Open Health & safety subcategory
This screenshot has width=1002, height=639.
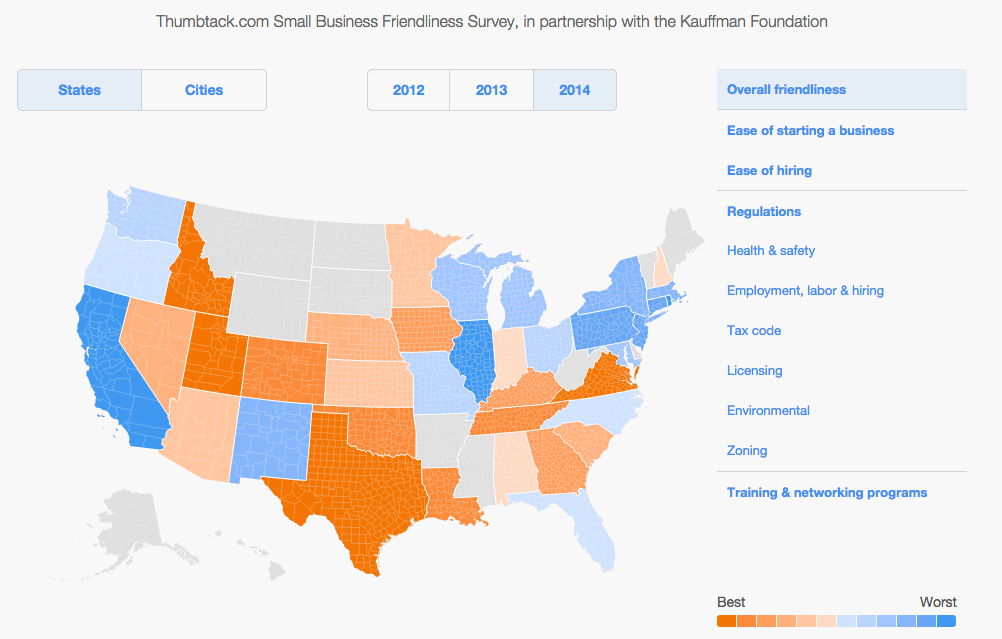point(771,250)
